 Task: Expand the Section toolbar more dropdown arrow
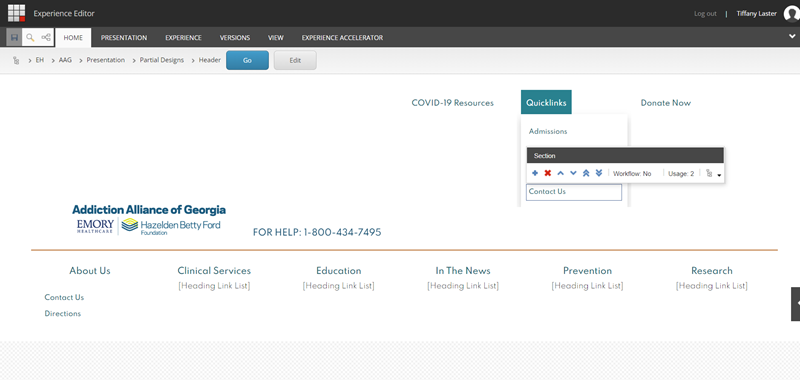[719, 175]
